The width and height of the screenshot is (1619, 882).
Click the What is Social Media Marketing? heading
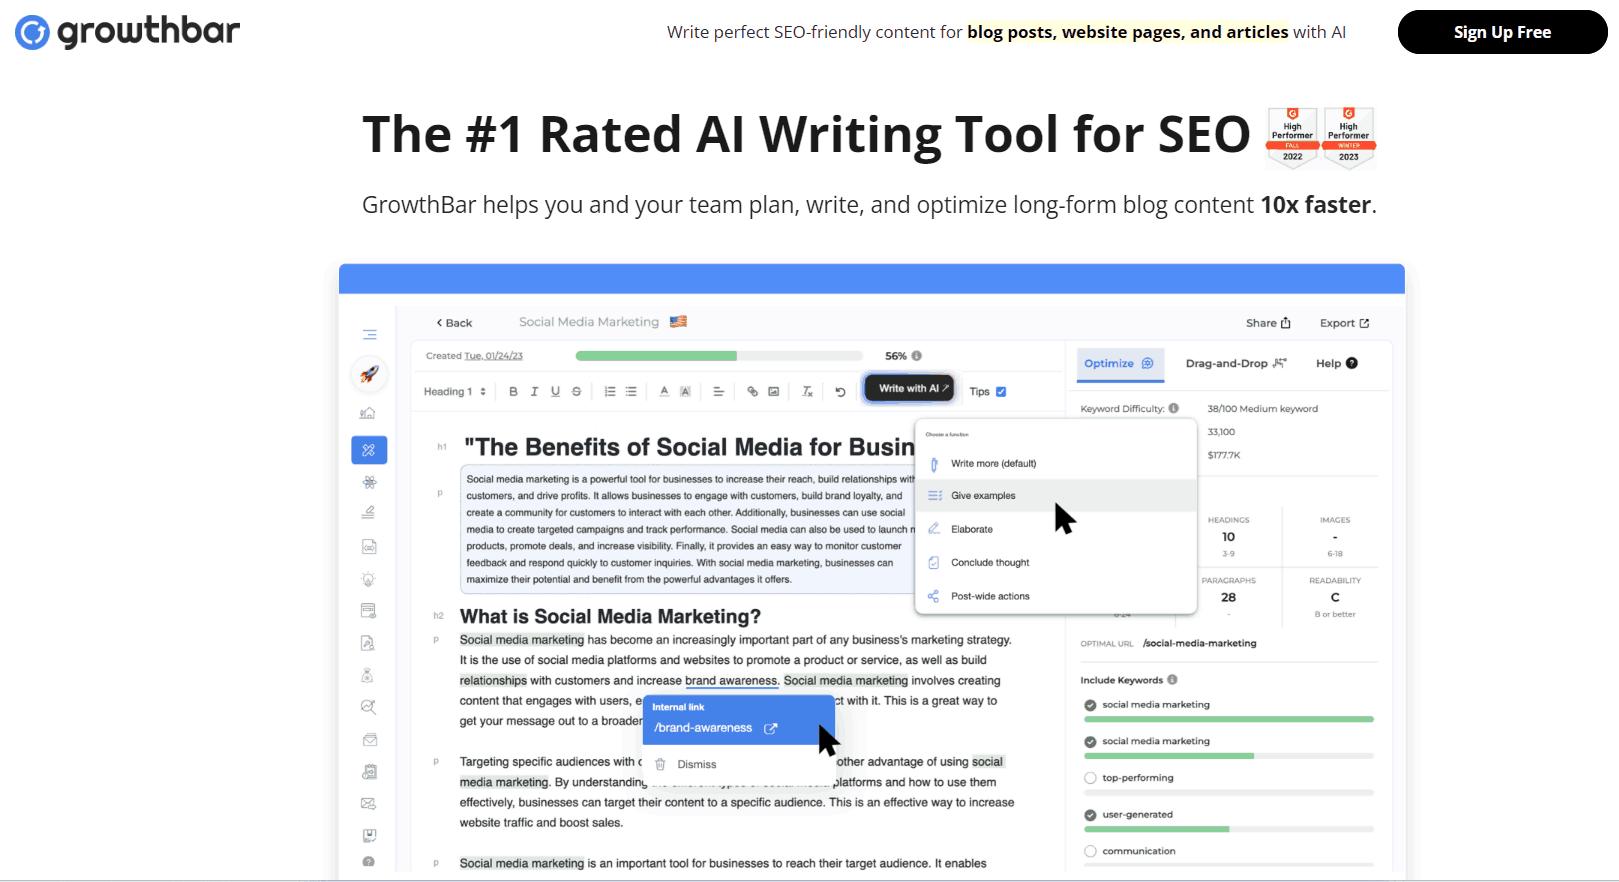pyautogui.click(x=610, y=617)
